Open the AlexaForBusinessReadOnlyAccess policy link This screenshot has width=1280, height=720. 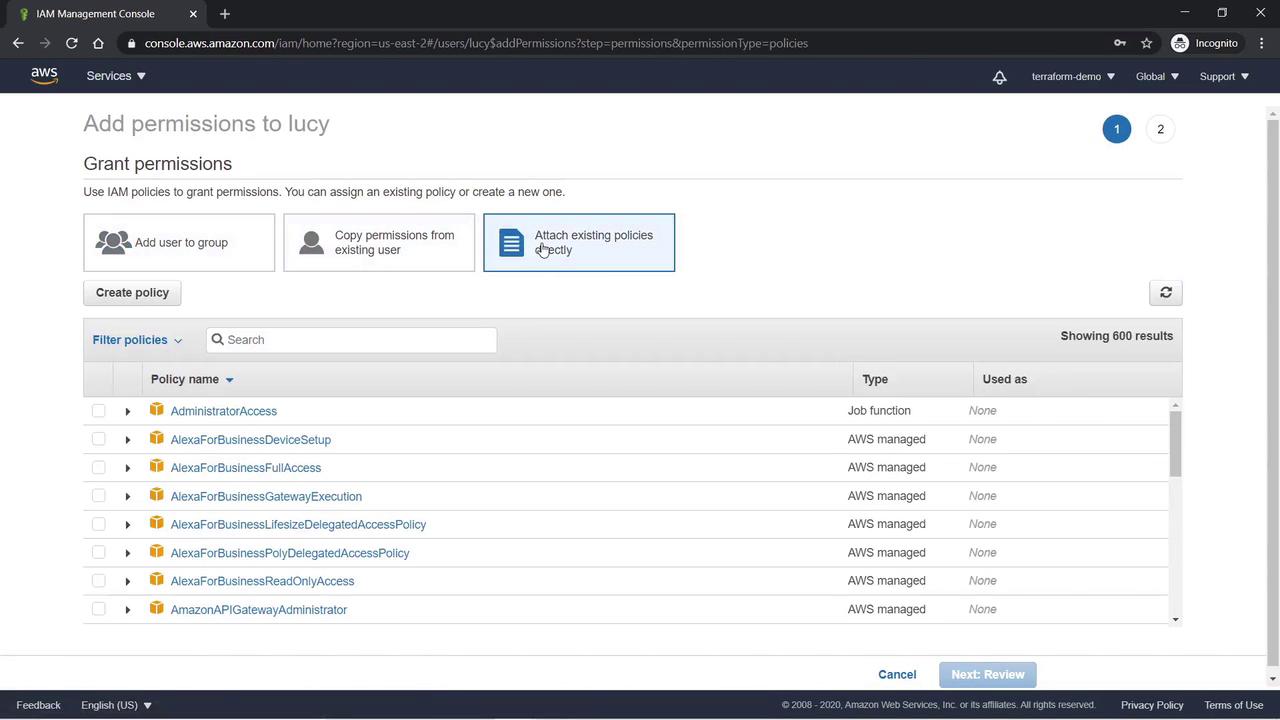[262, 581]
